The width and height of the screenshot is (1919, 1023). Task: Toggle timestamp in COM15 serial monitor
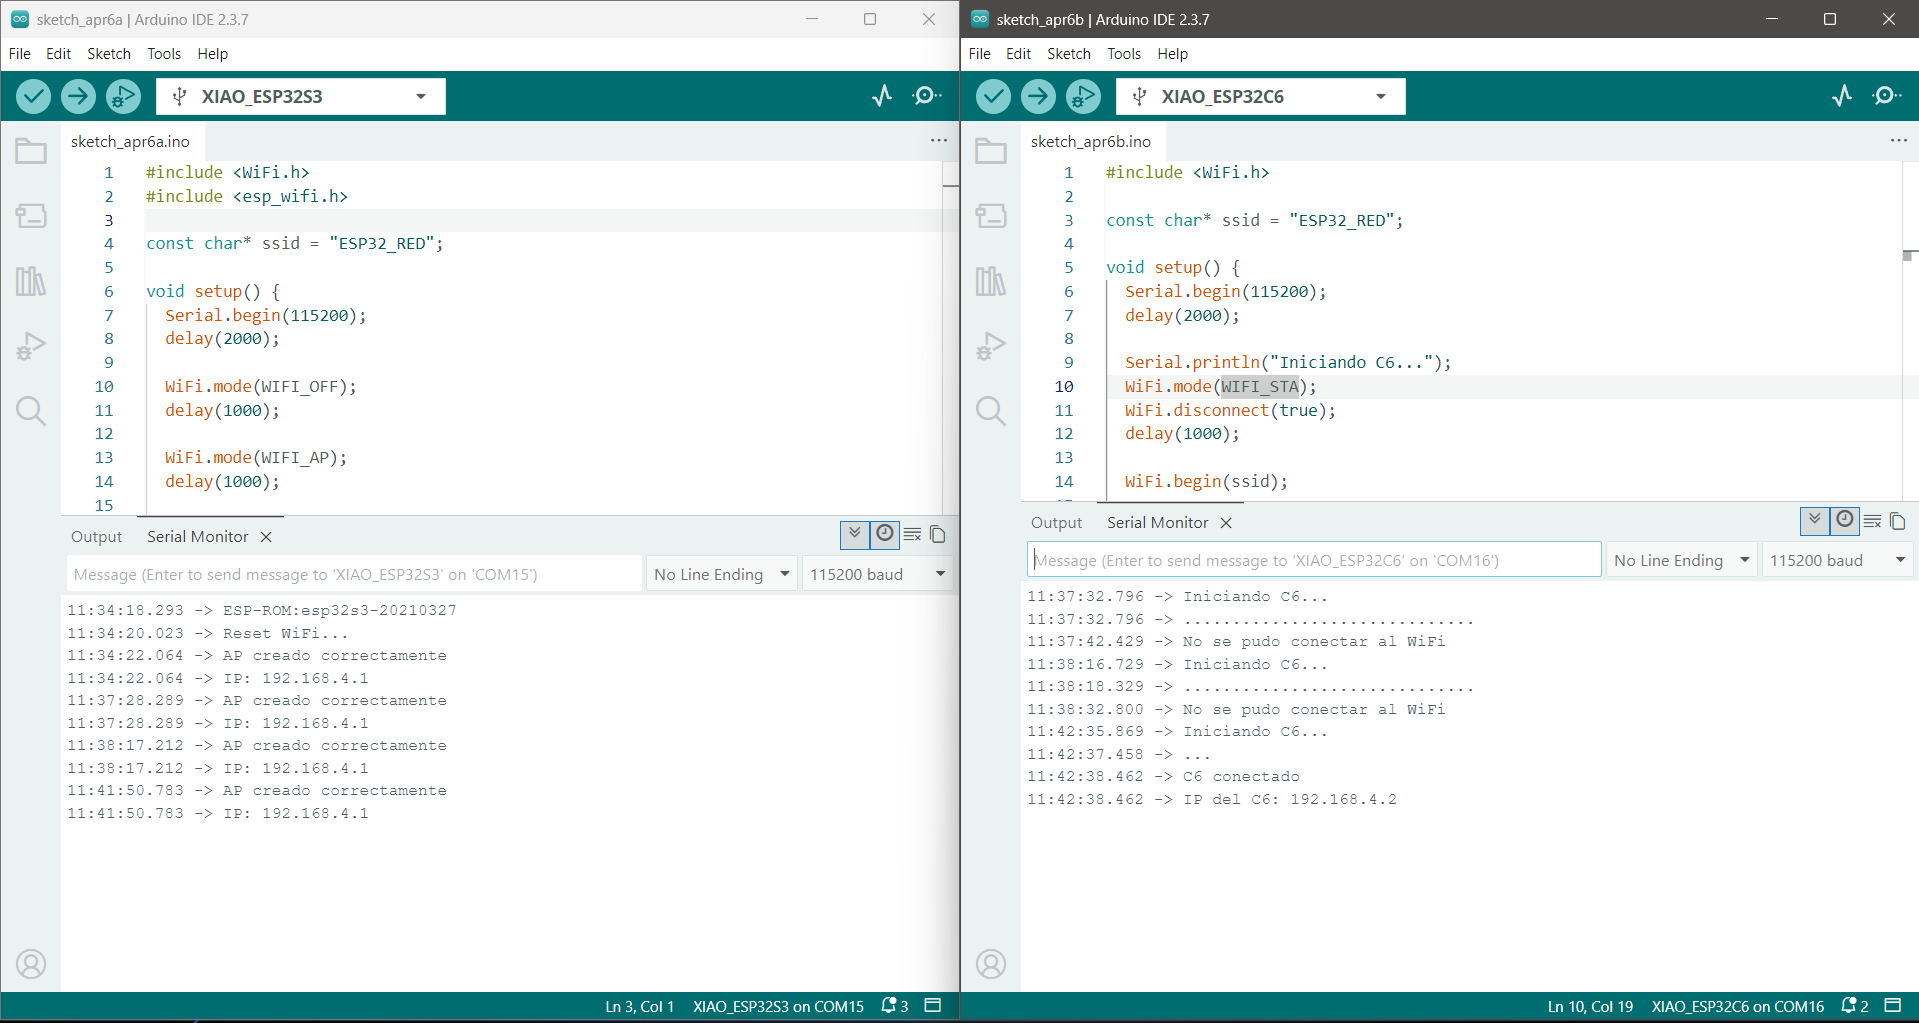885,534
